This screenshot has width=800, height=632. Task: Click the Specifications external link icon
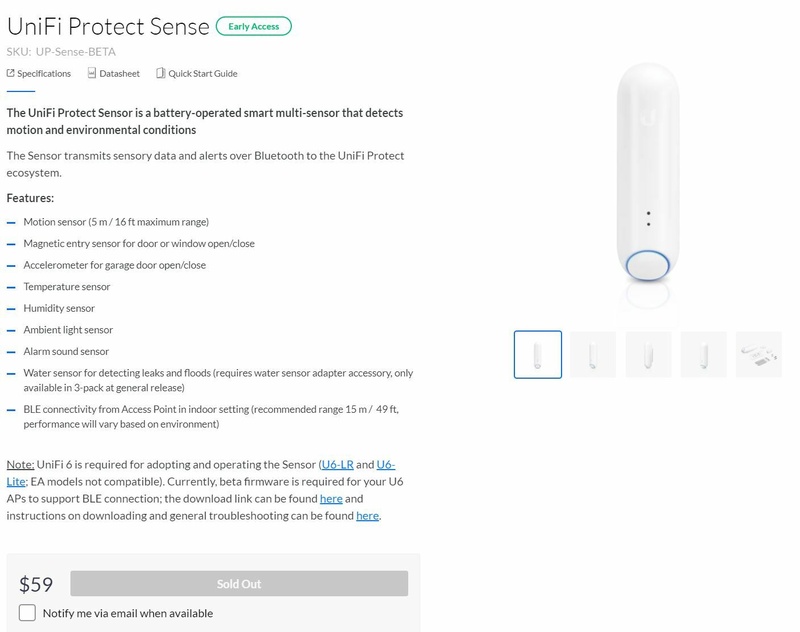(x=10, y=73)
